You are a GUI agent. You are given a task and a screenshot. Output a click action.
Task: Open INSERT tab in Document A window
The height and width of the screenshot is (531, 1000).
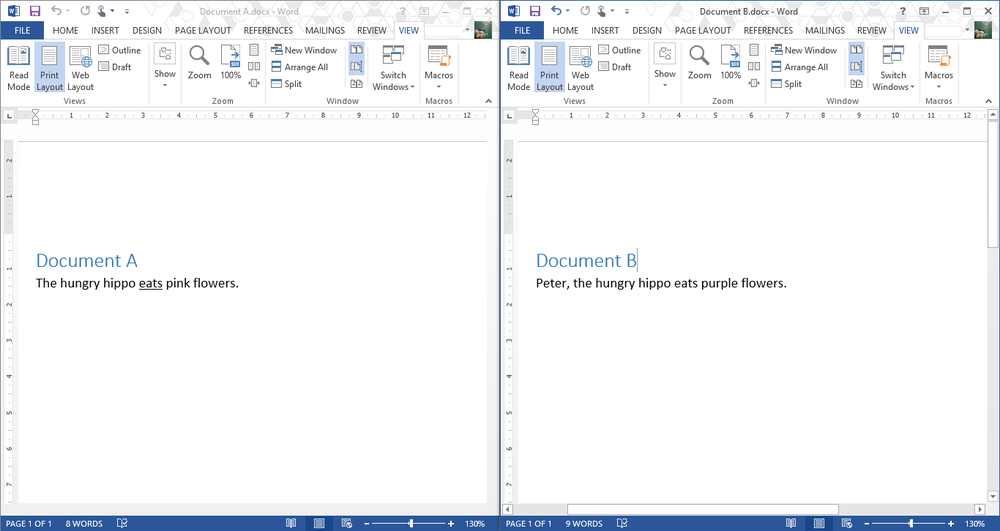click(x=105, y=30)
